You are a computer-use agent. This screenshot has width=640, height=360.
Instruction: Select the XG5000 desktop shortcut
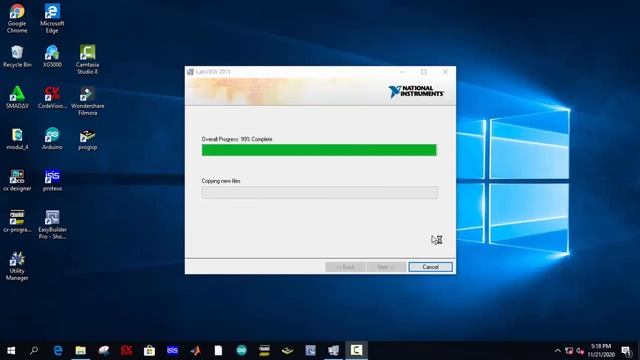click(x=52, y=56)
